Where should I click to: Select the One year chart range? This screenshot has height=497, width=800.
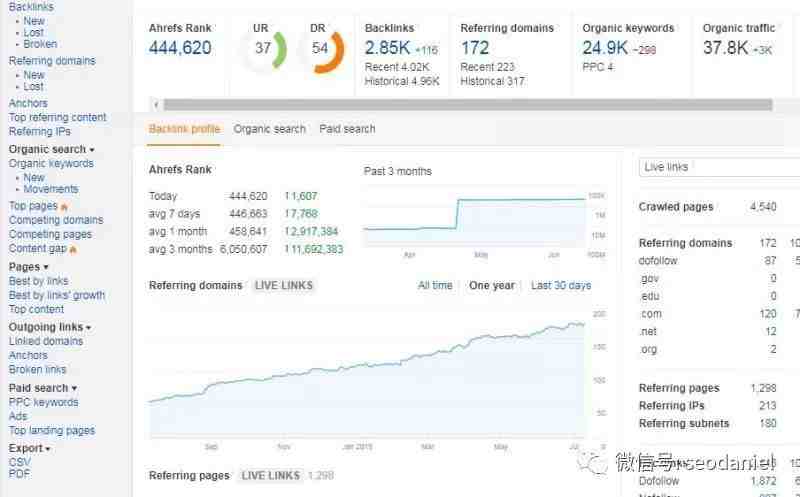coord(492,285)
